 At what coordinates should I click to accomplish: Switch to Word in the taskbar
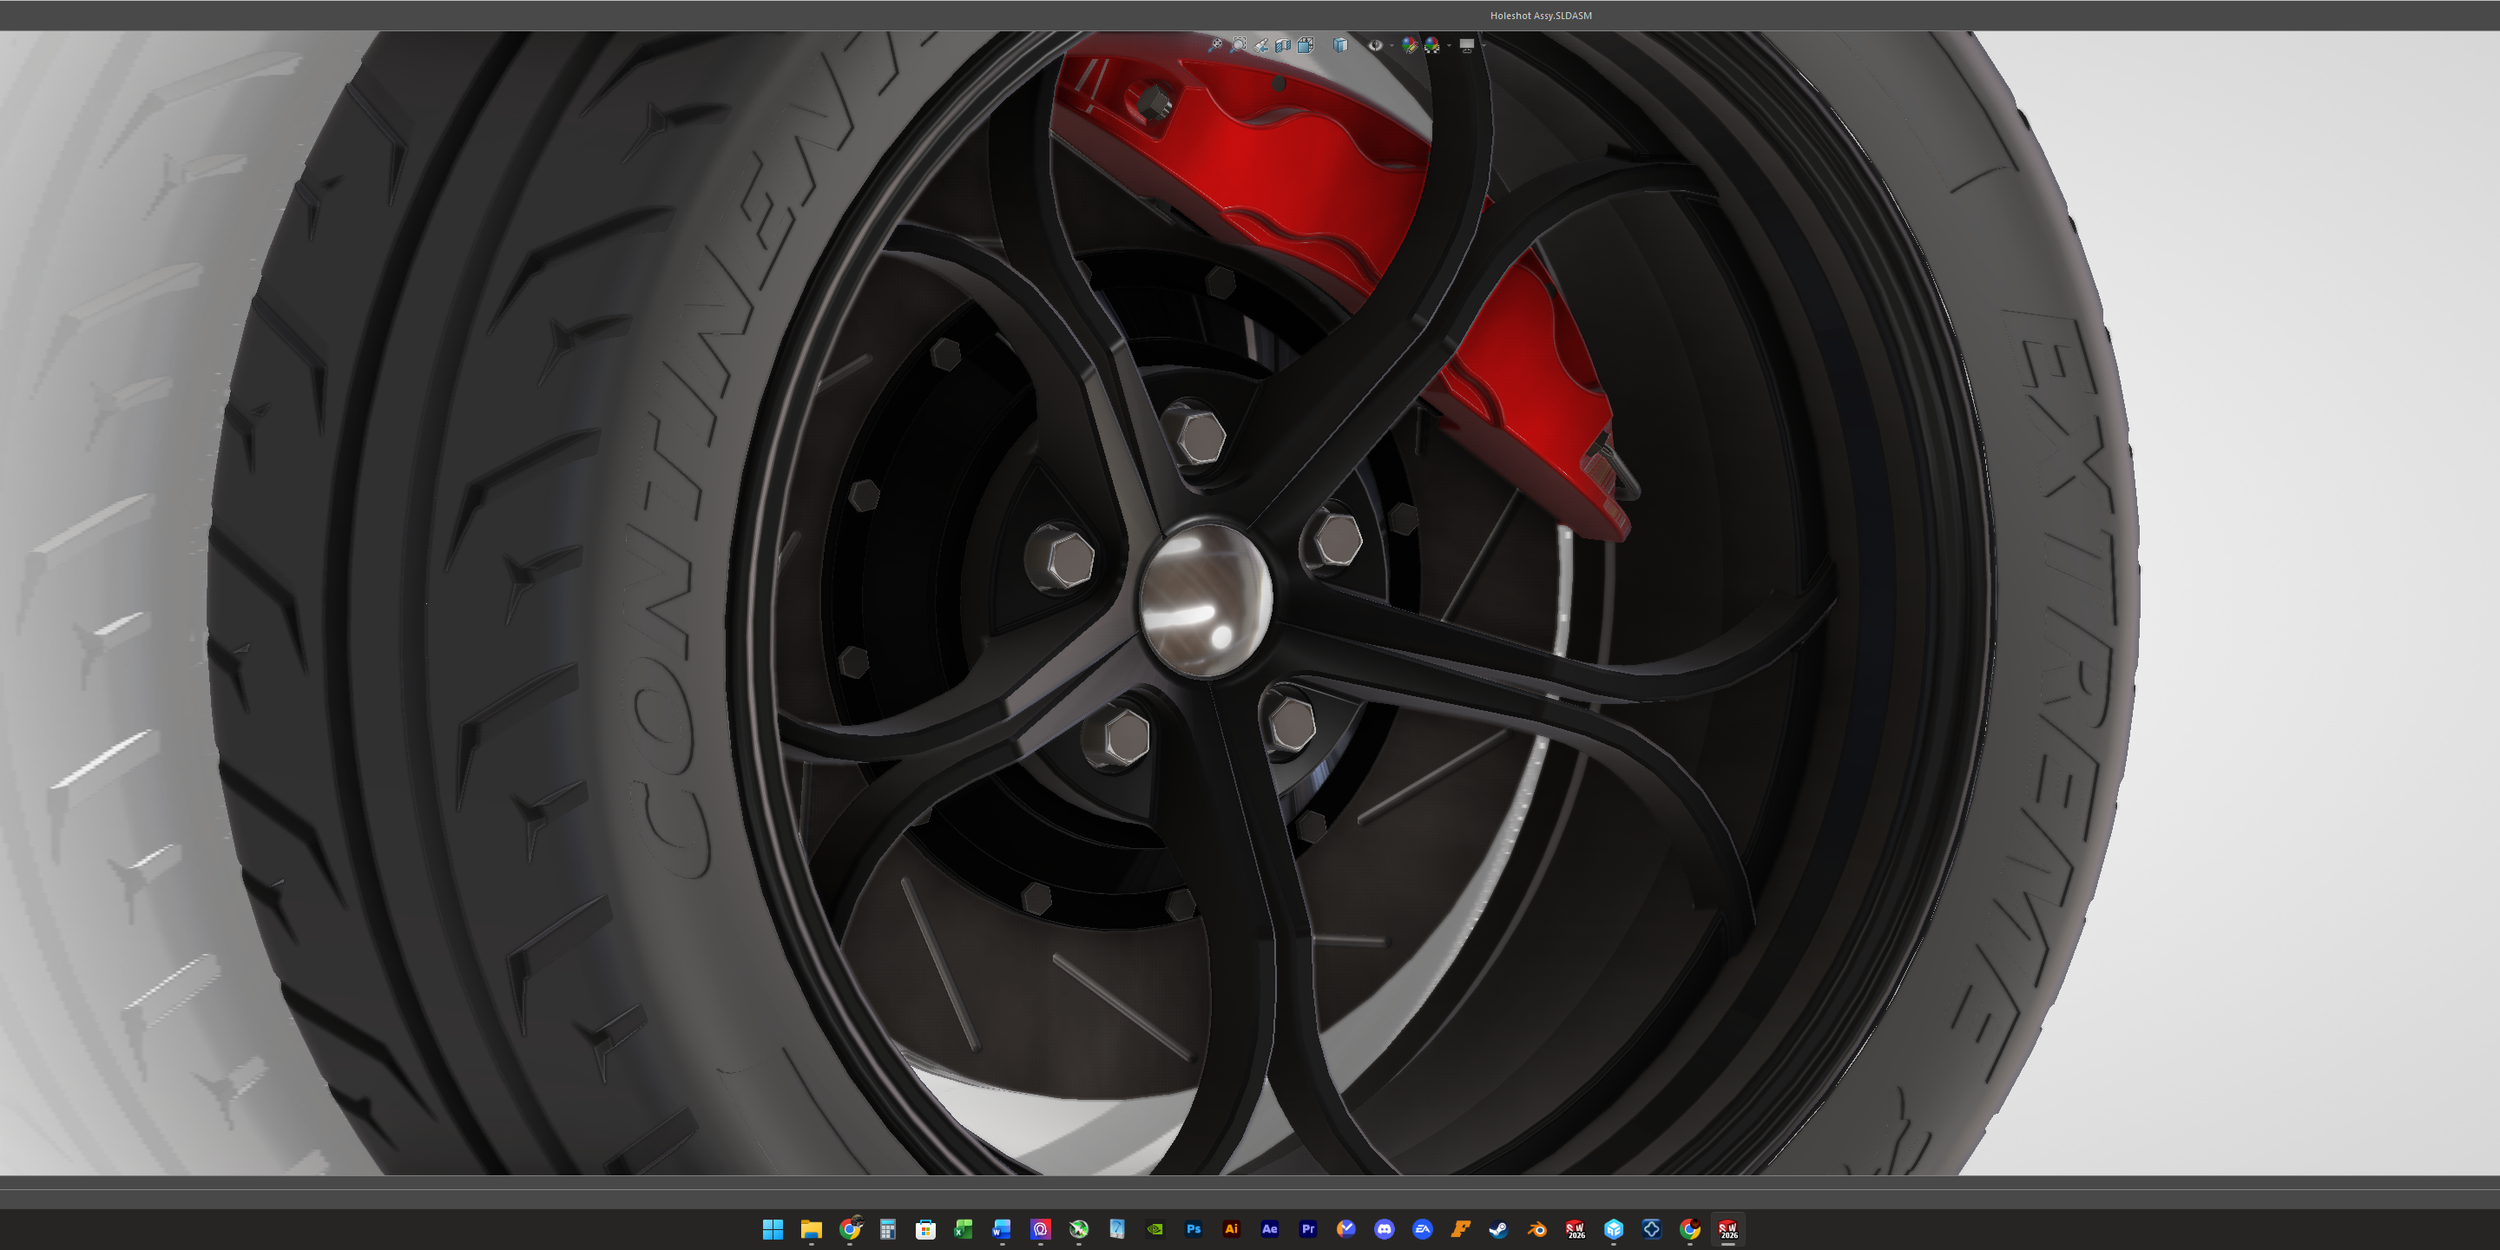pos(1002,1229)
